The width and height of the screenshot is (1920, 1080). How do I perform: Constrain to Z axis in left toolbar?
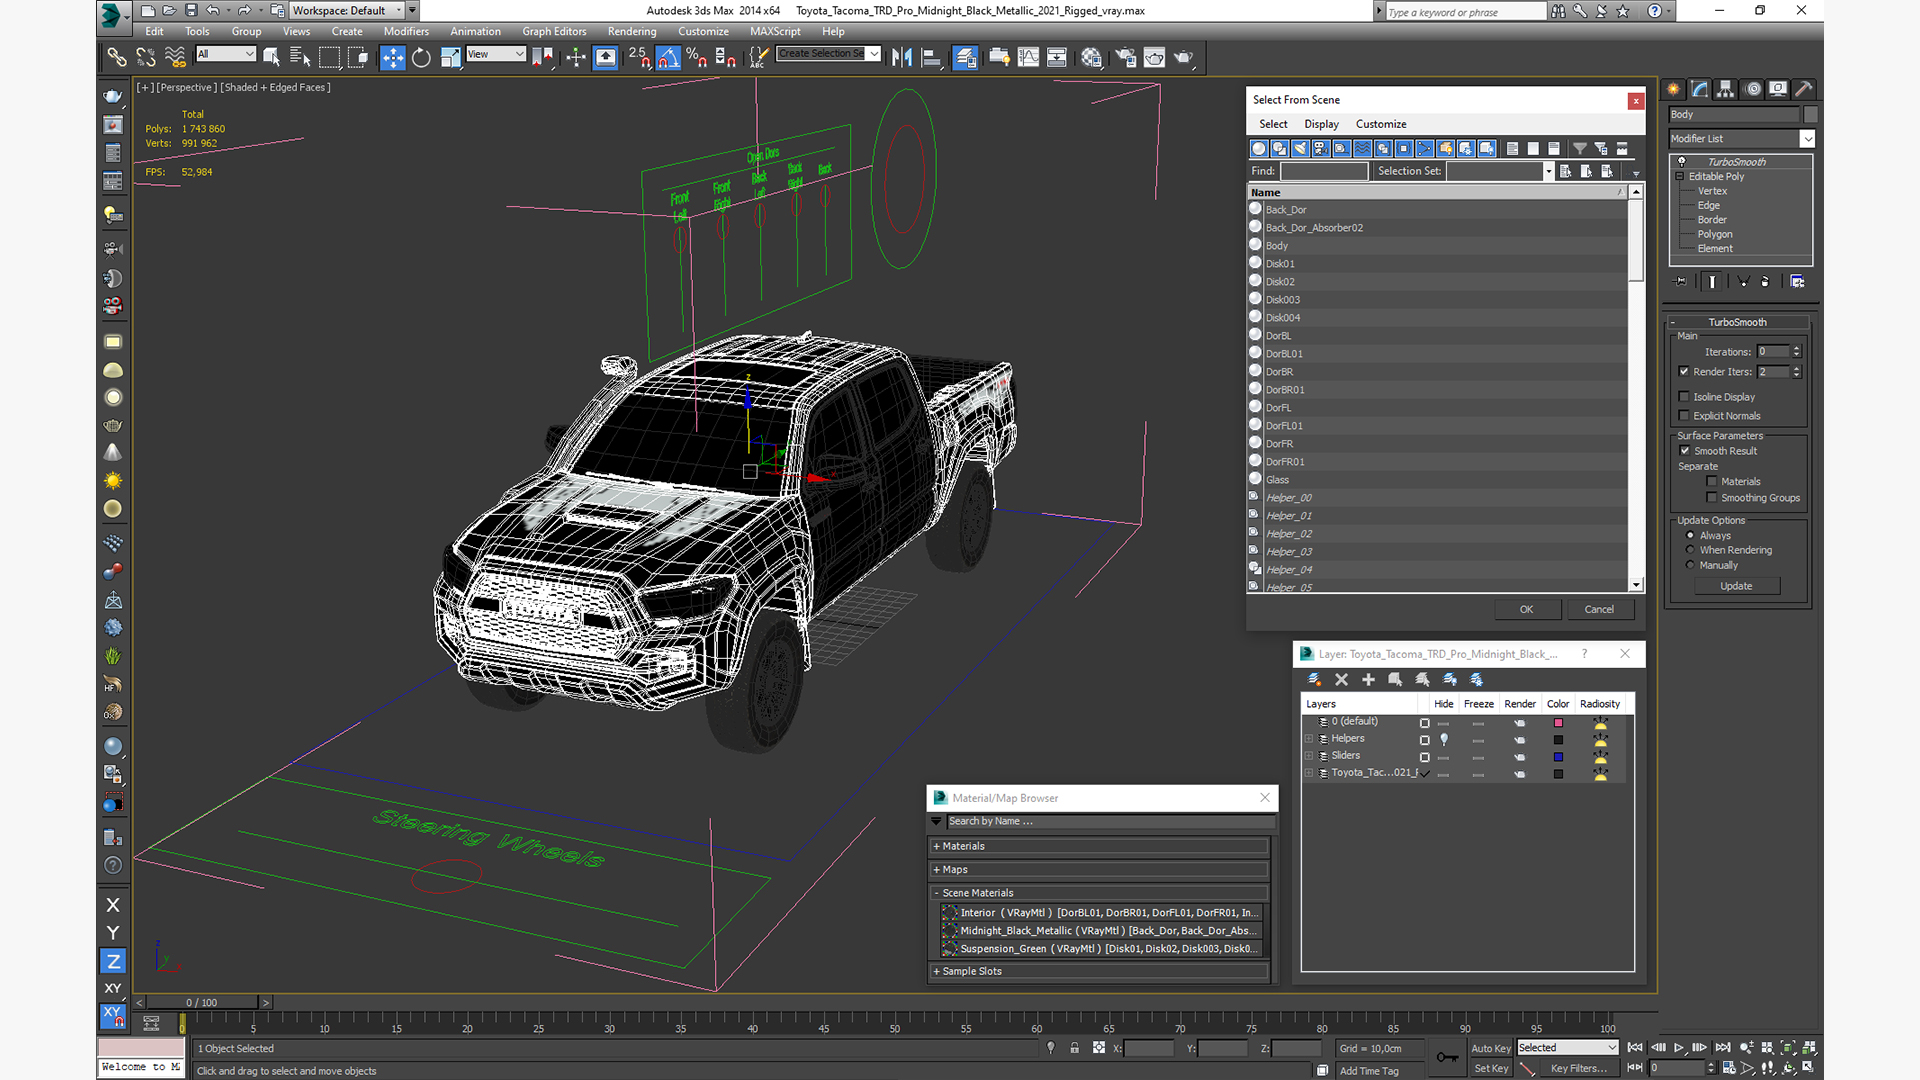(113, 961)
